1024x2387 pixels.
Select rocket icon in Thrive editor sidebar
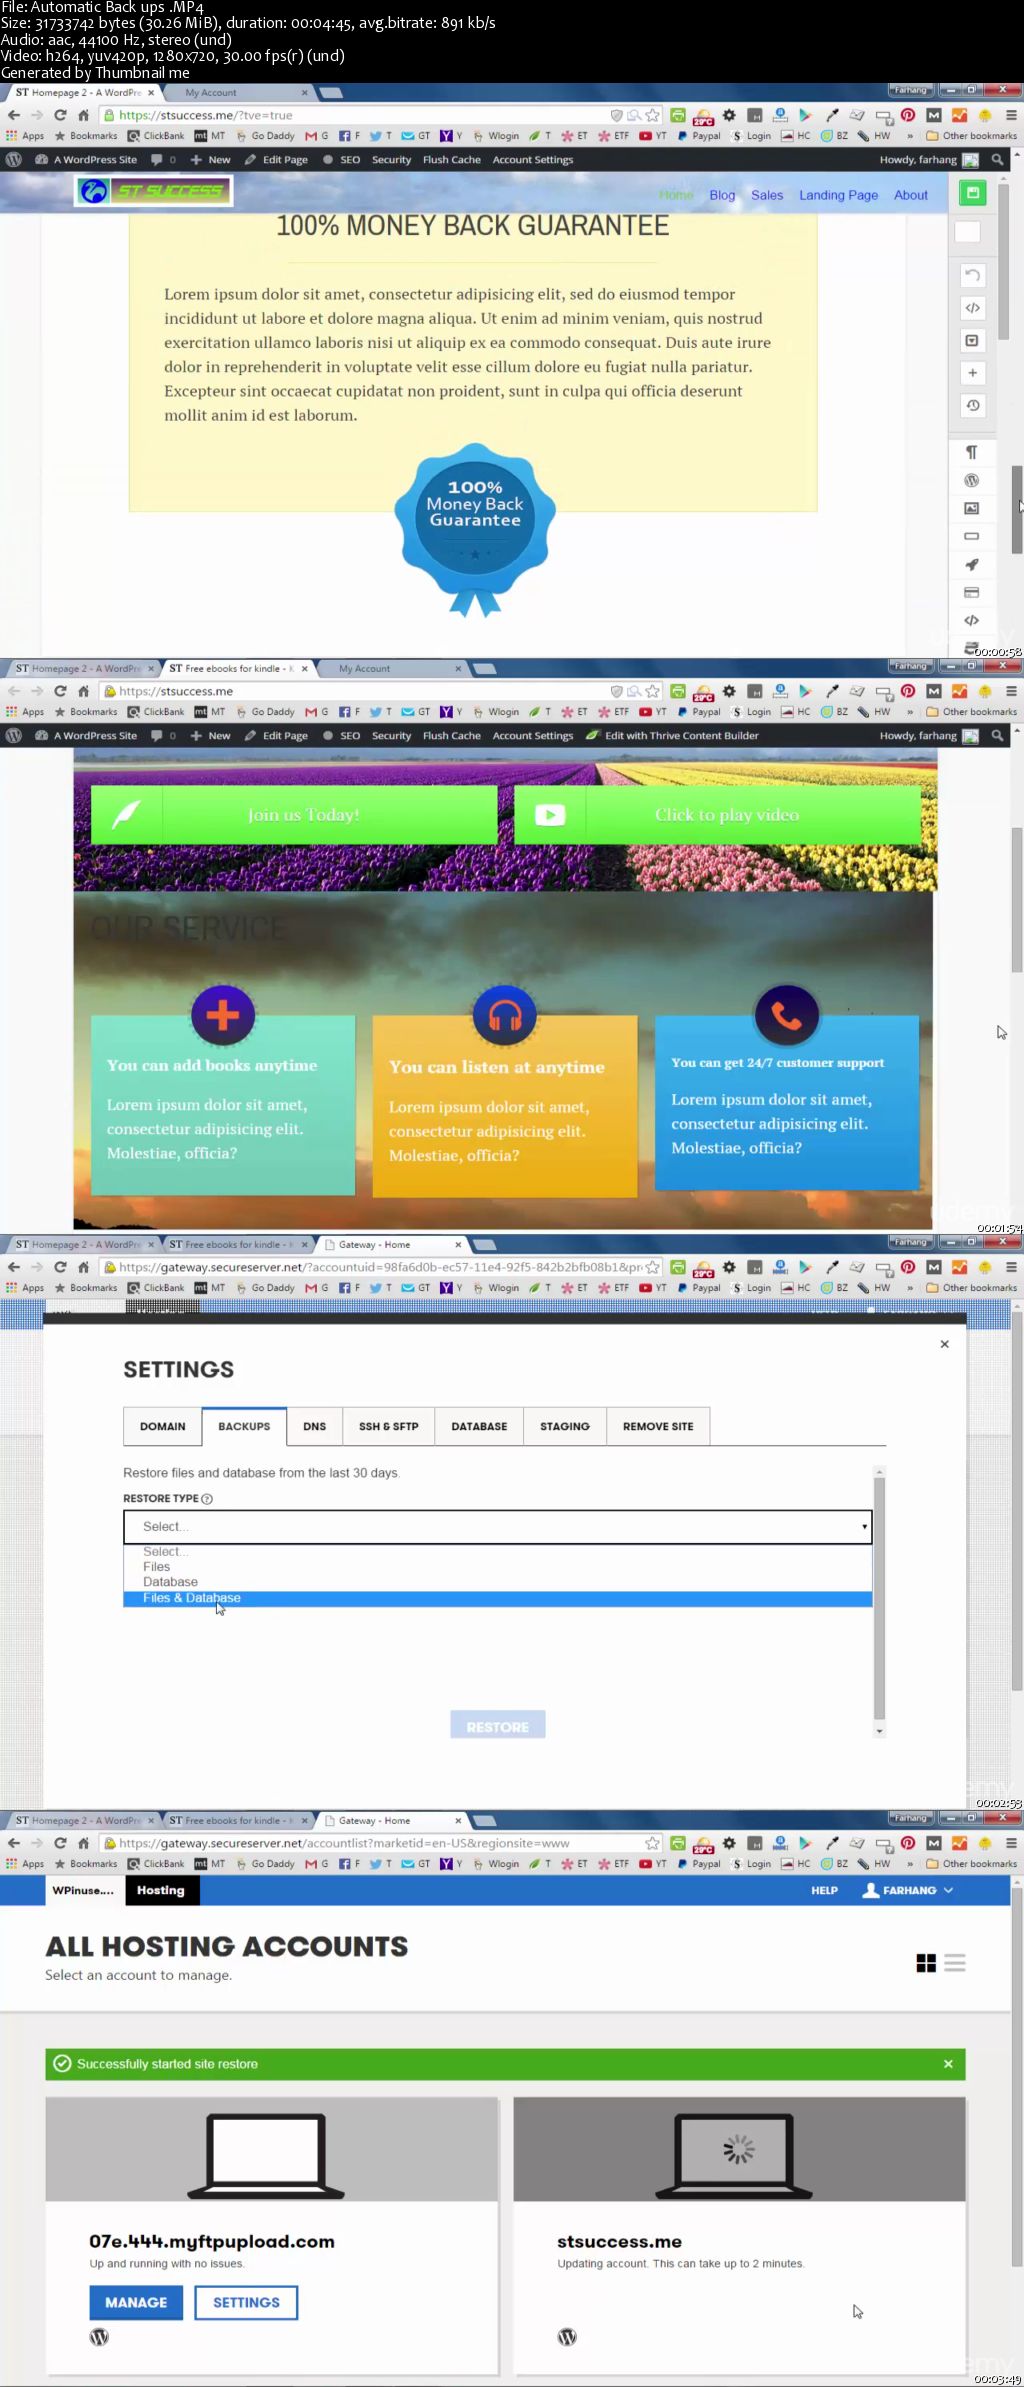click(971, 564)
